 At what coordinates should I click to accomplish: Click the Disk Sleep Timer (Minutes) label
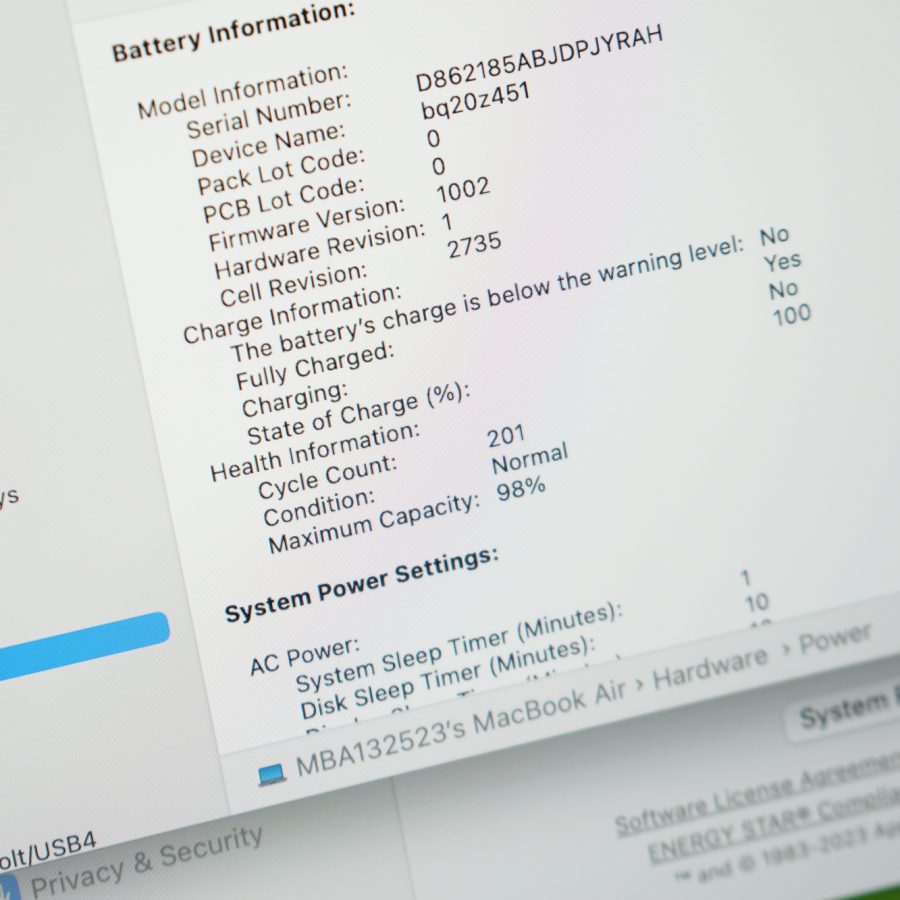[x=448, y=678]
